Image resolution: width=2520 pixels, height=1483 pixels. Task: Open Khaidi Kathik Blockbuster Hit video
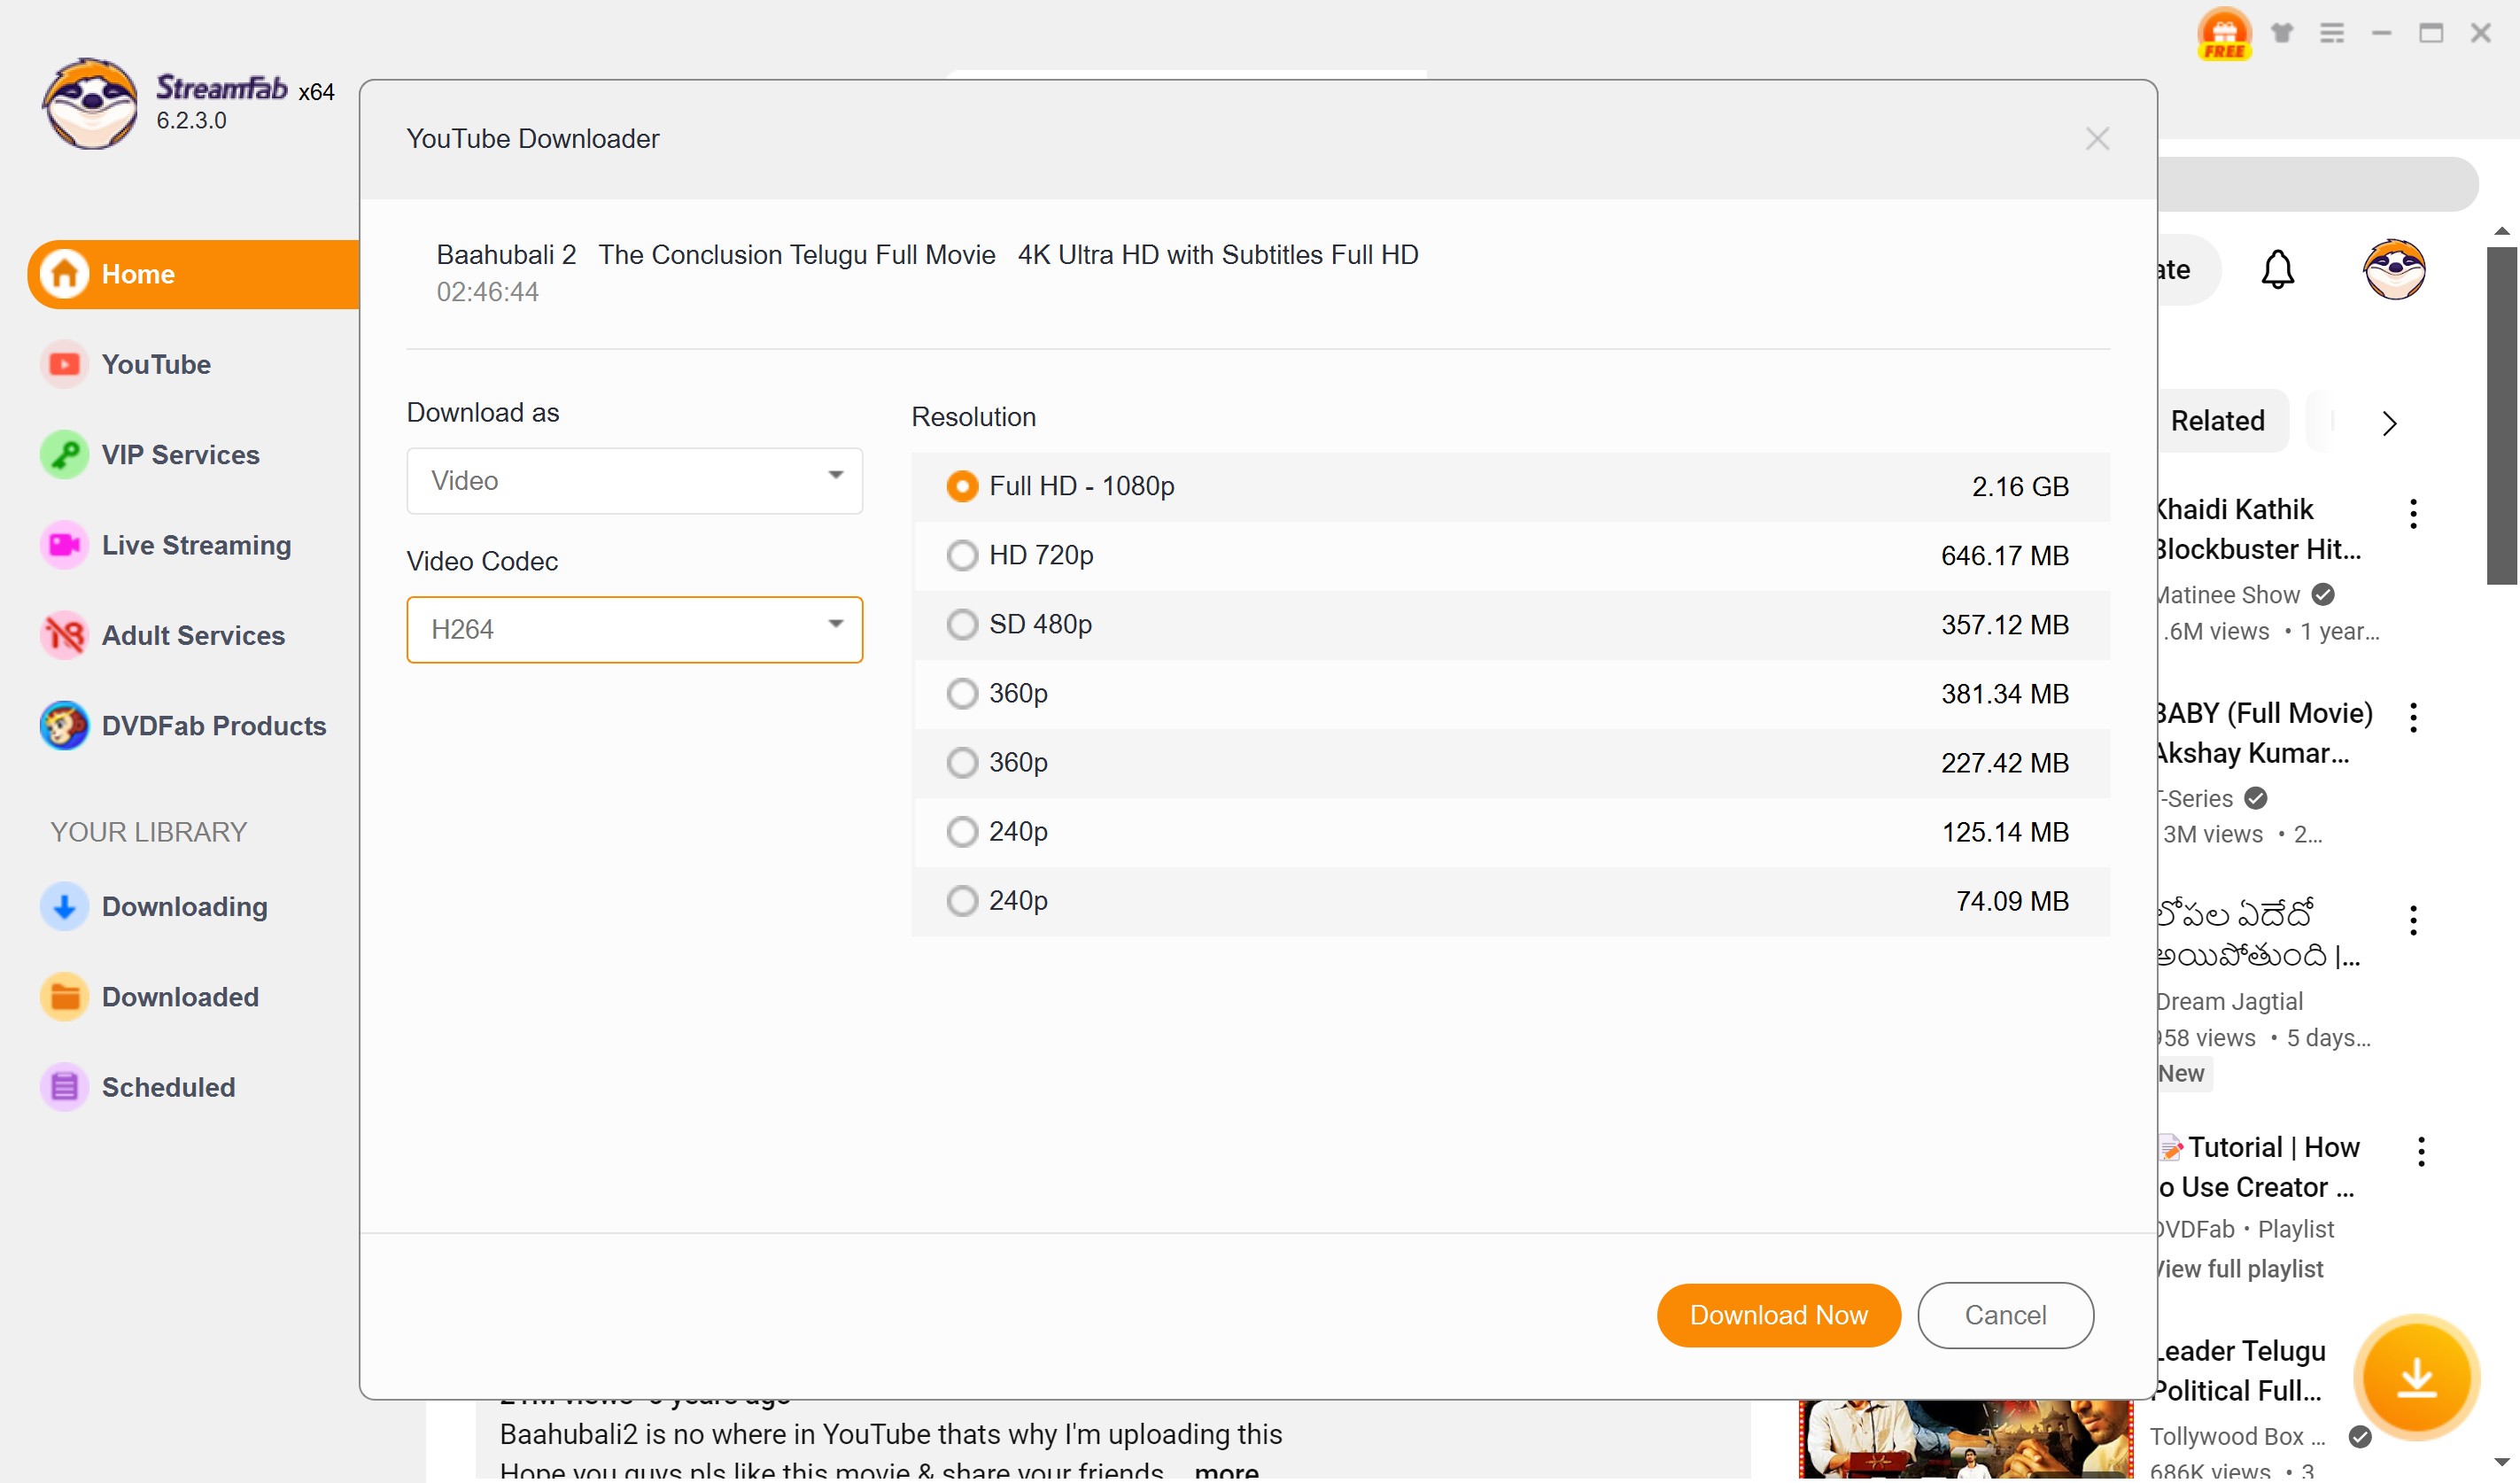2259,529
